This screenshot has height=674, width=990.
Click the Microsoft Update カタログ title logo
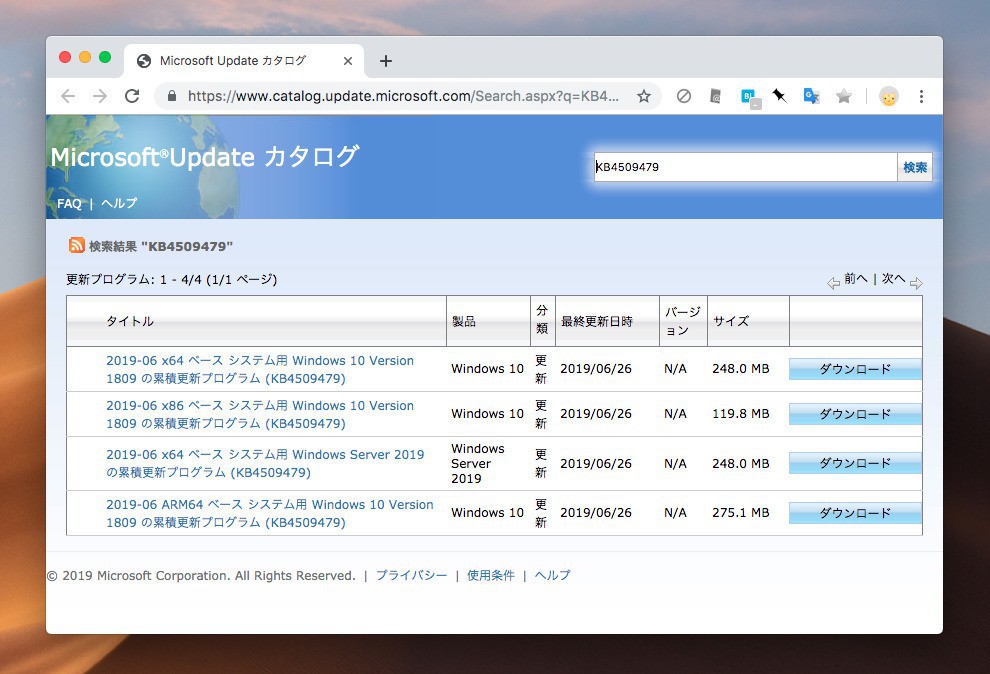click(x=205, y=157)
